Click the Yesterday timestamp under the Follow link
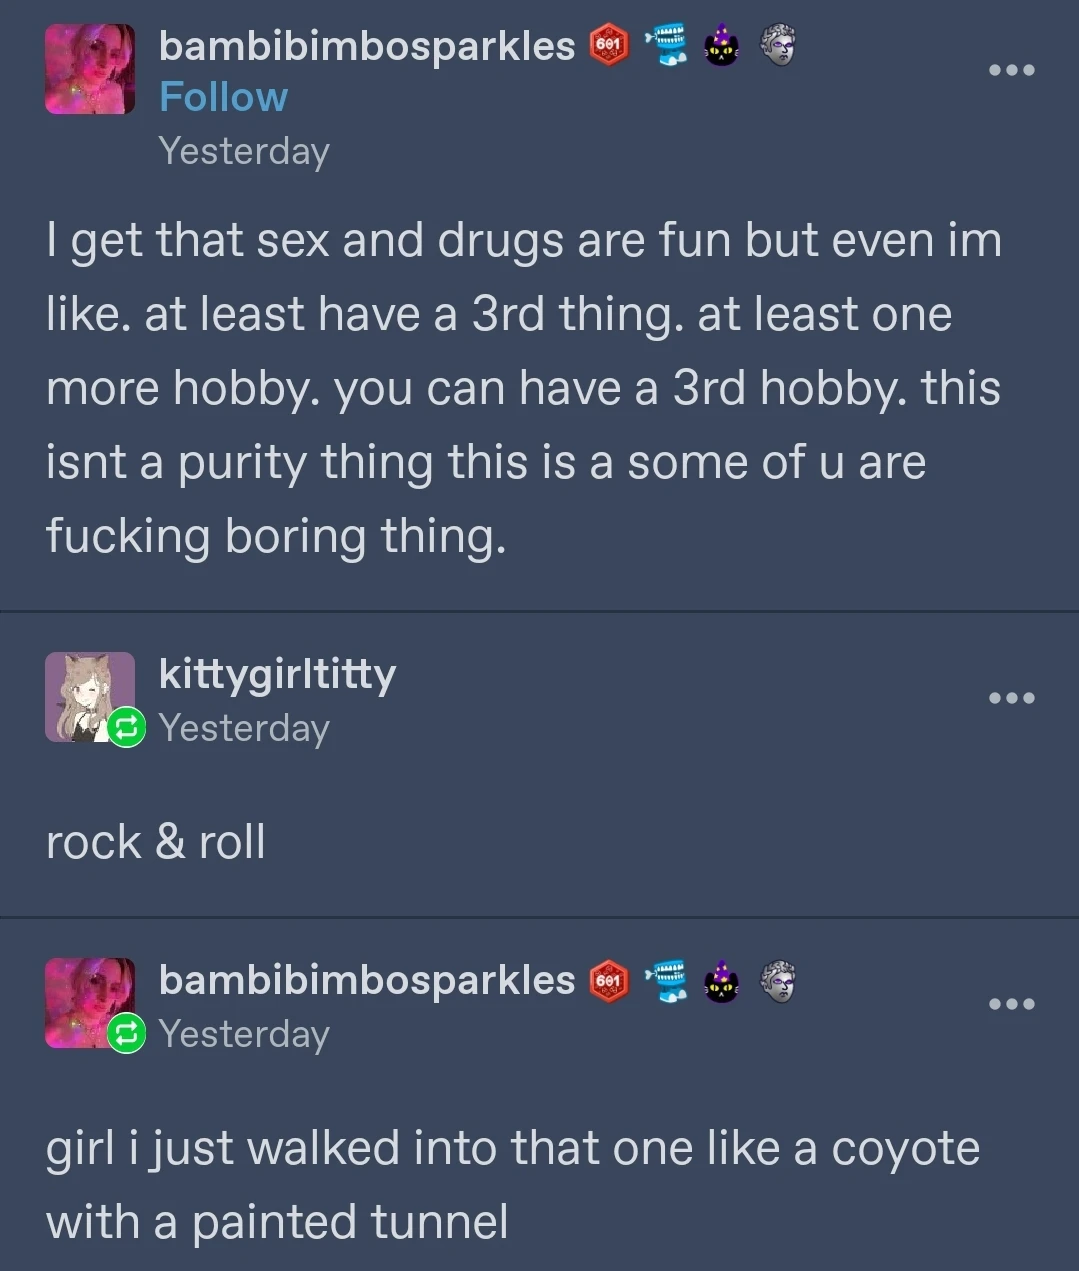The width and height of the screenshot is (1079, 1271). click(x=244, y=151)
